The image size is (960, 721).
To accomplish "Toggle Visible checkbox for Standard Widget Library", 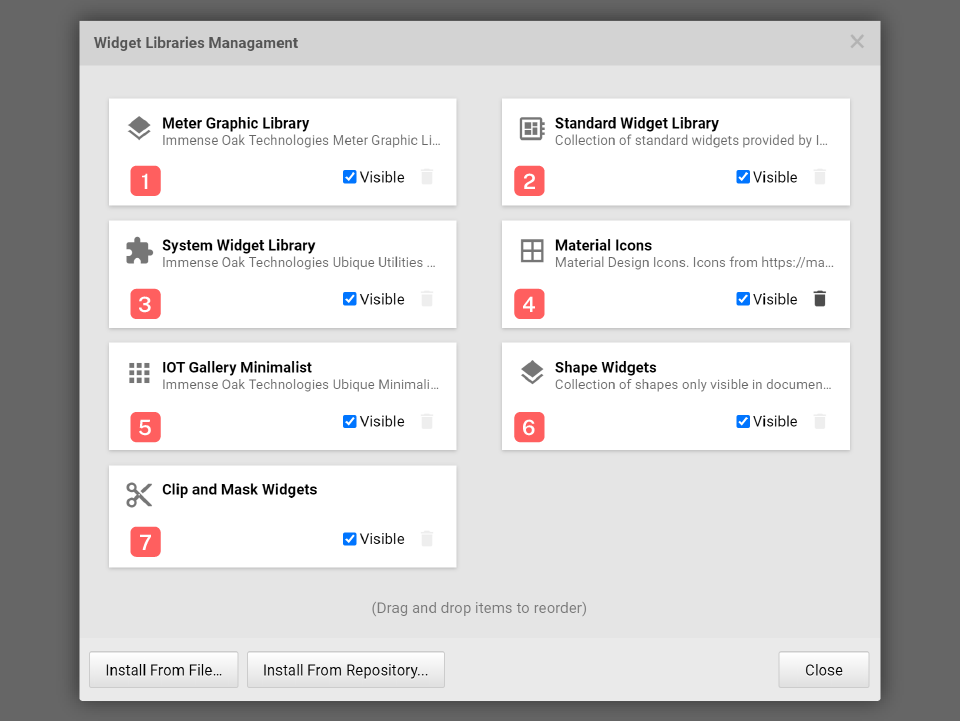I will pyautogui.click(x=743, y=177).
